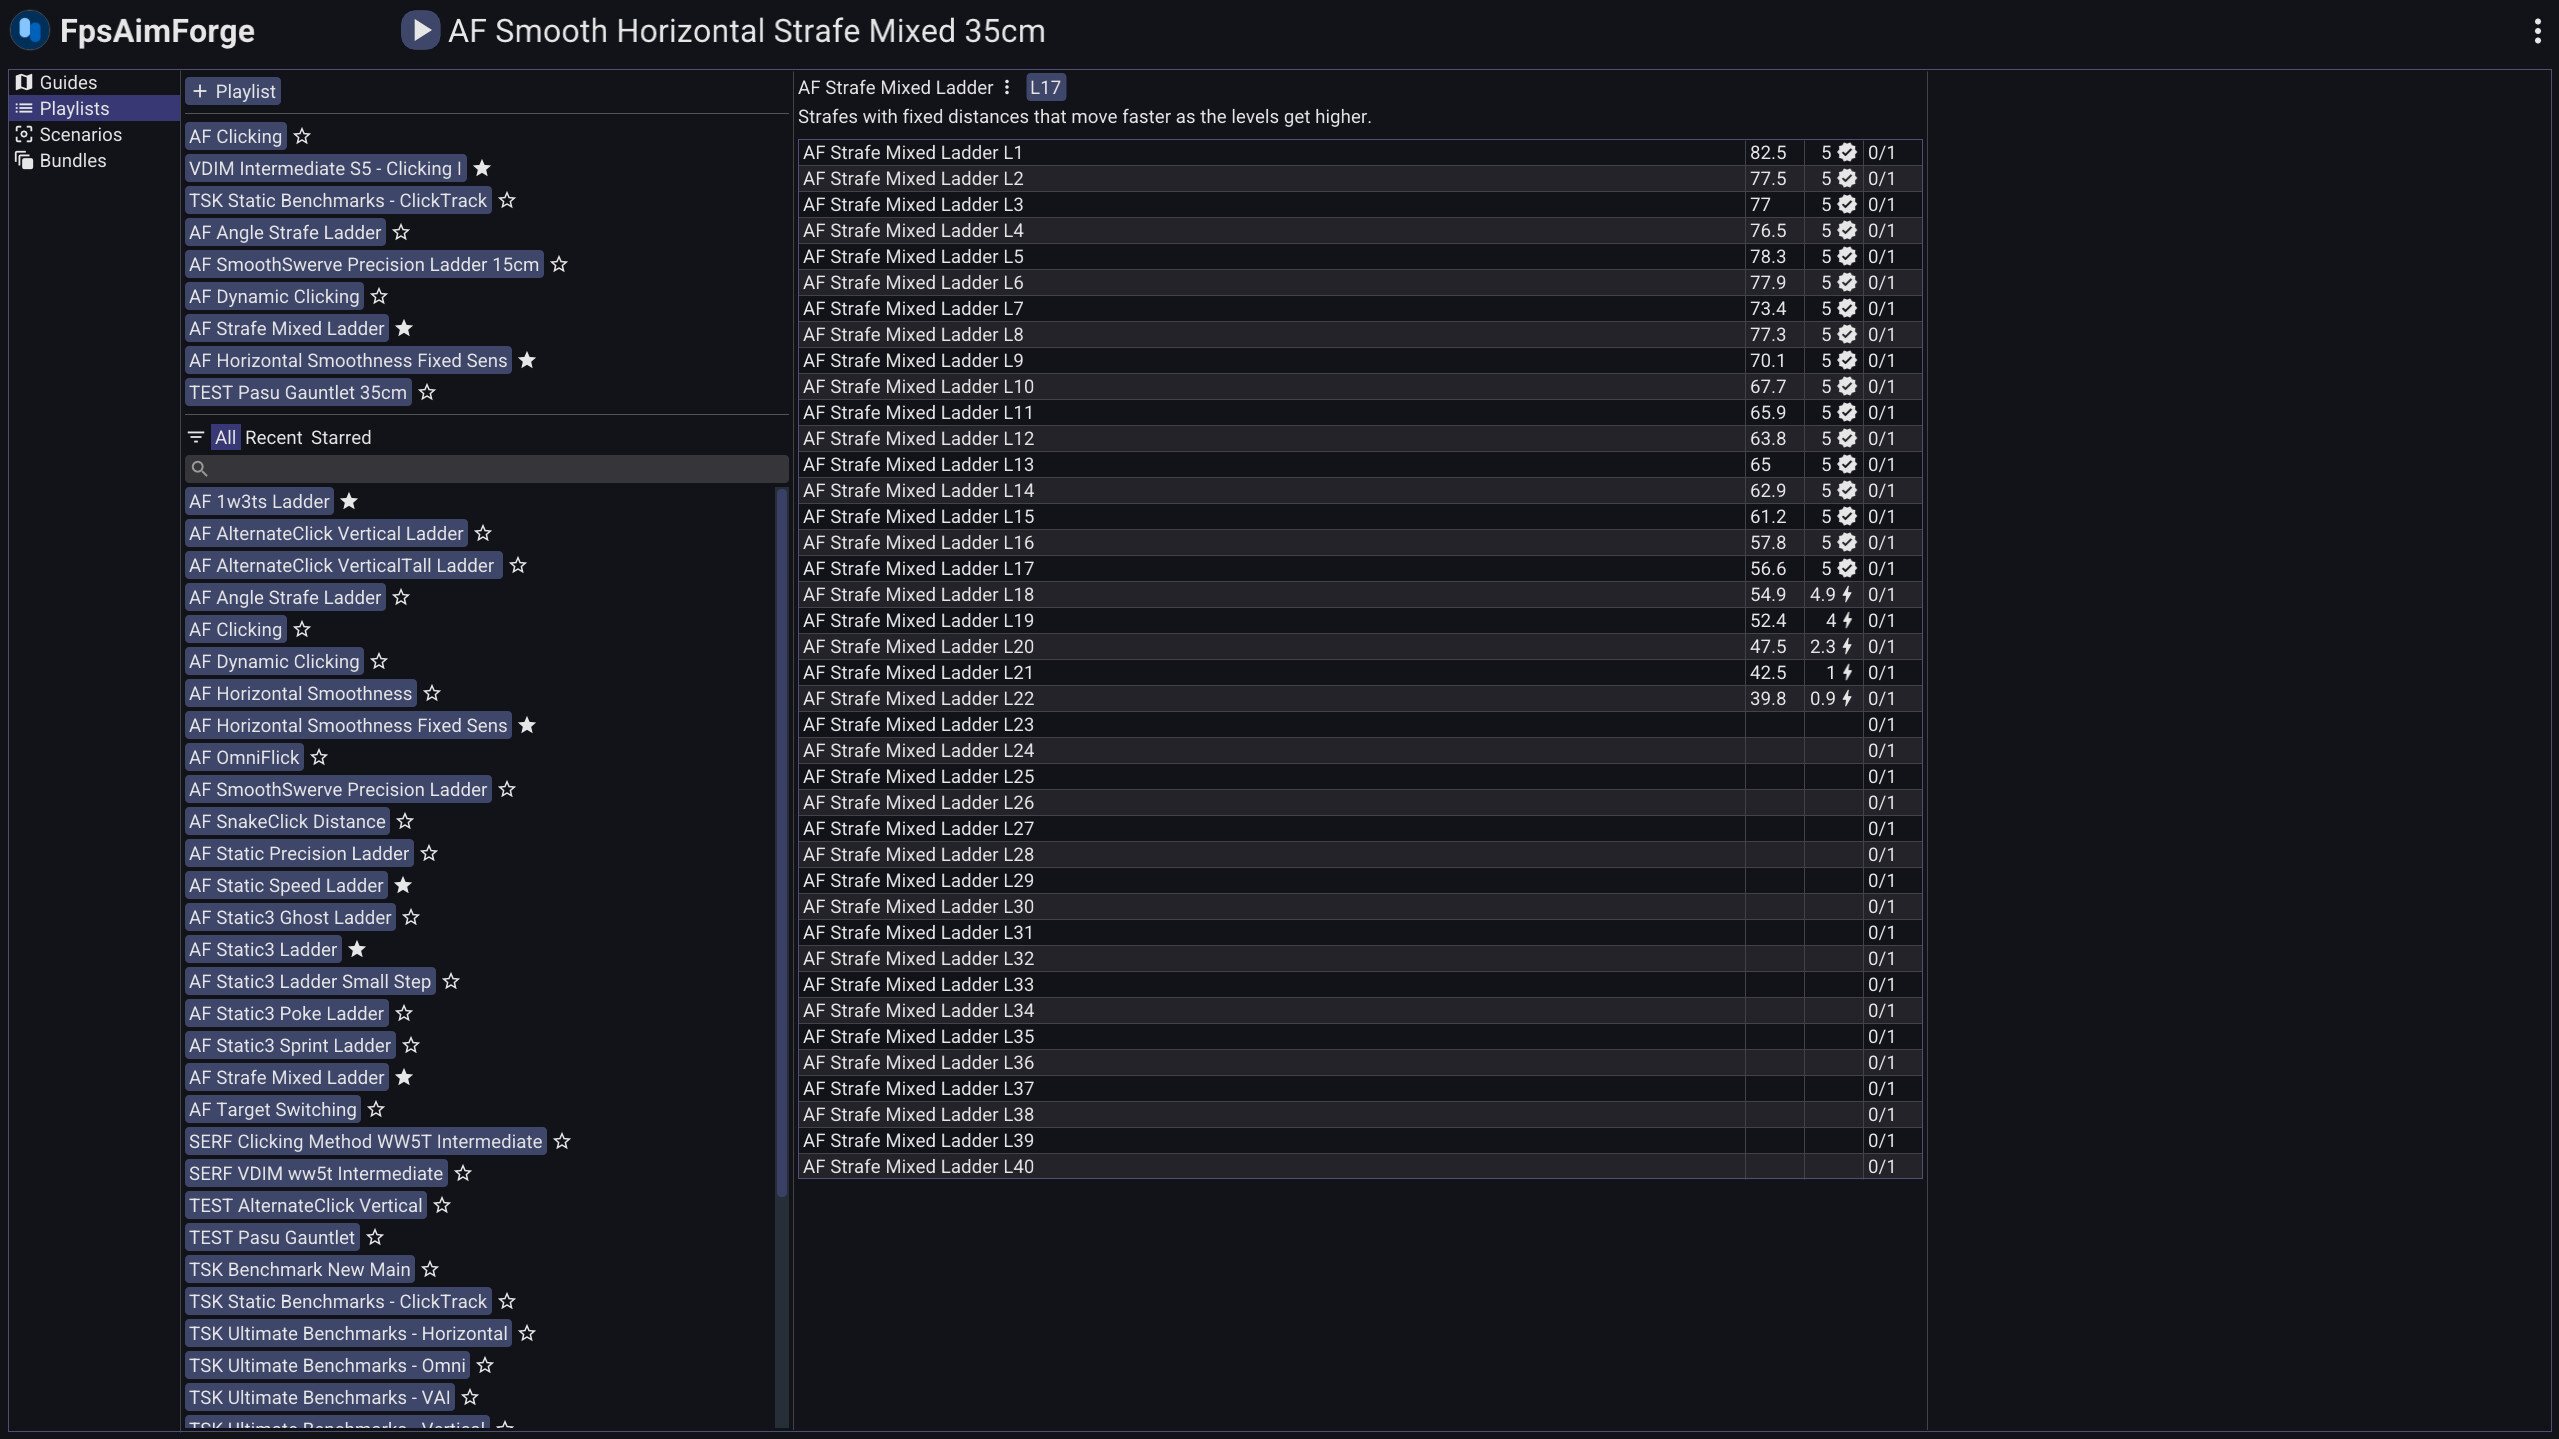Star TEST AlternateClick Vertical playlist
The height and width of the screenshot is (1439, 2559).
pos(442,1205)
